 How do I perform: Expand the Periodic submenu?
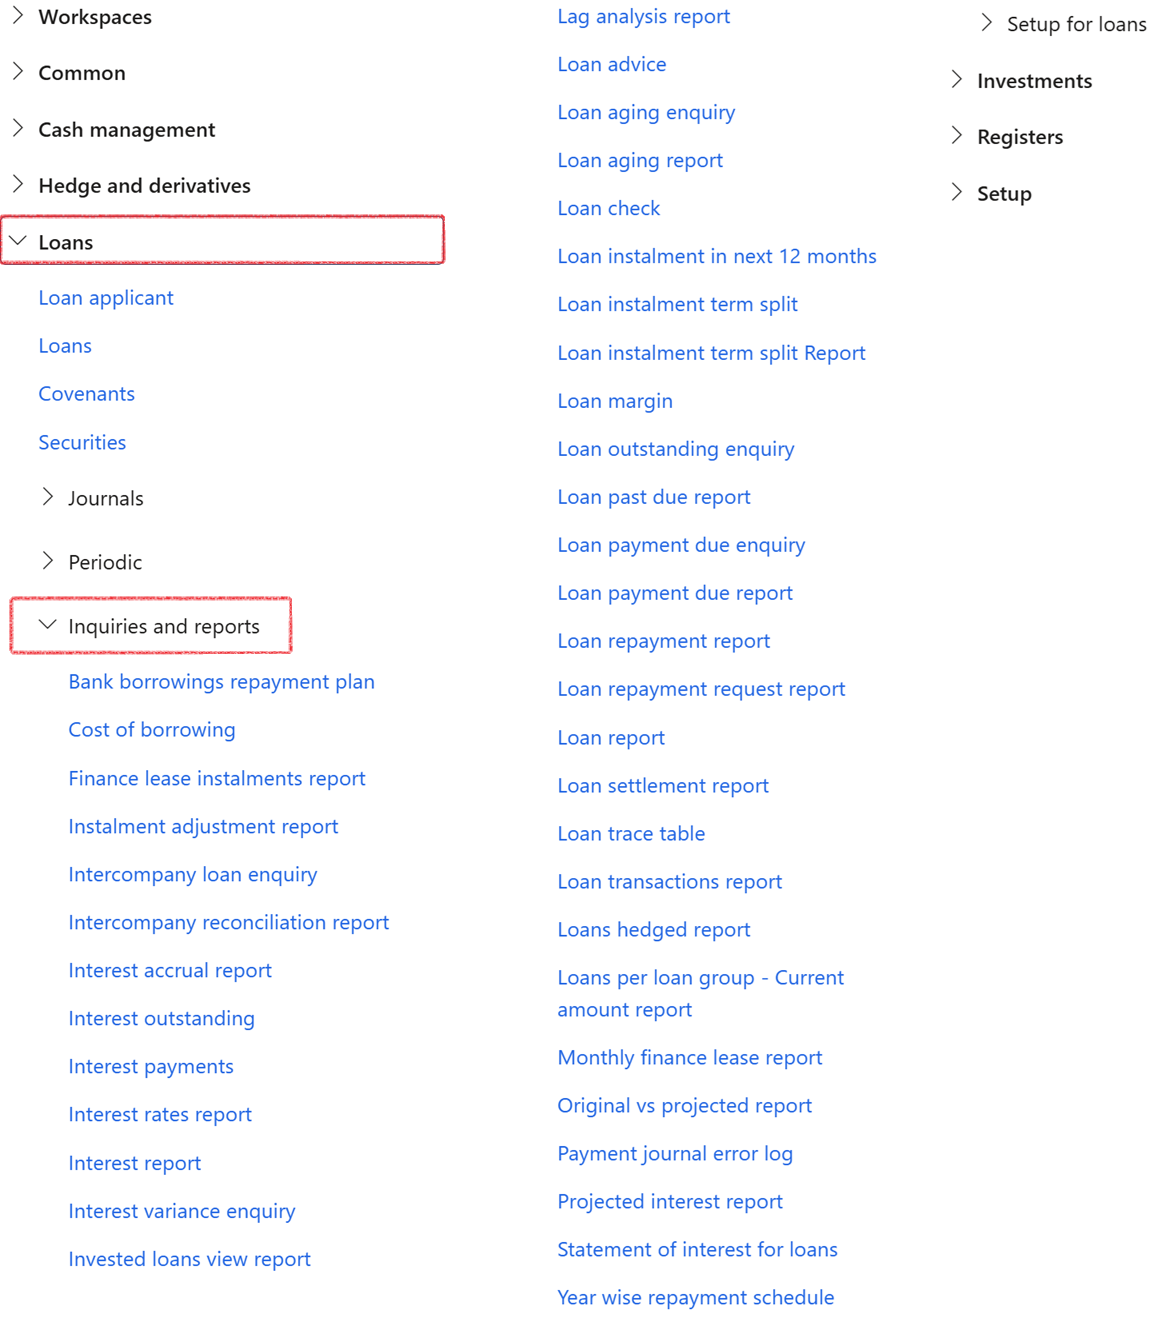click(48, 561)
